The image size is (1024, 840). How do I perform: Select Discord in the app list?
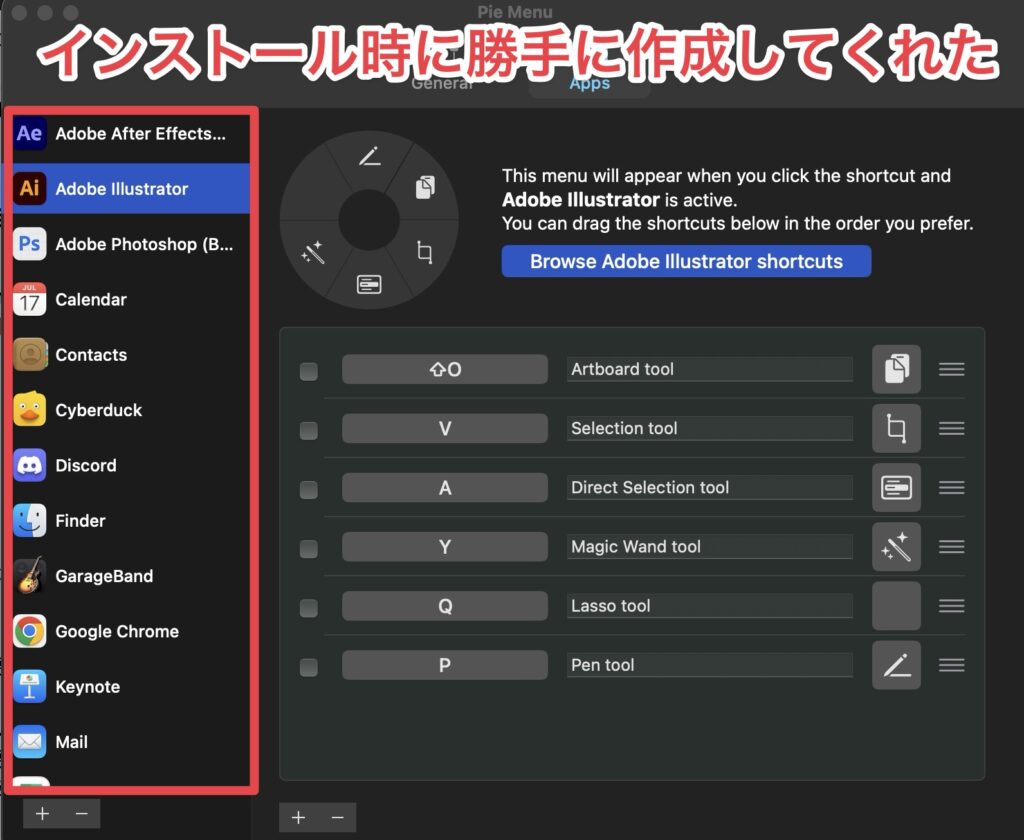tap(131, 466)
